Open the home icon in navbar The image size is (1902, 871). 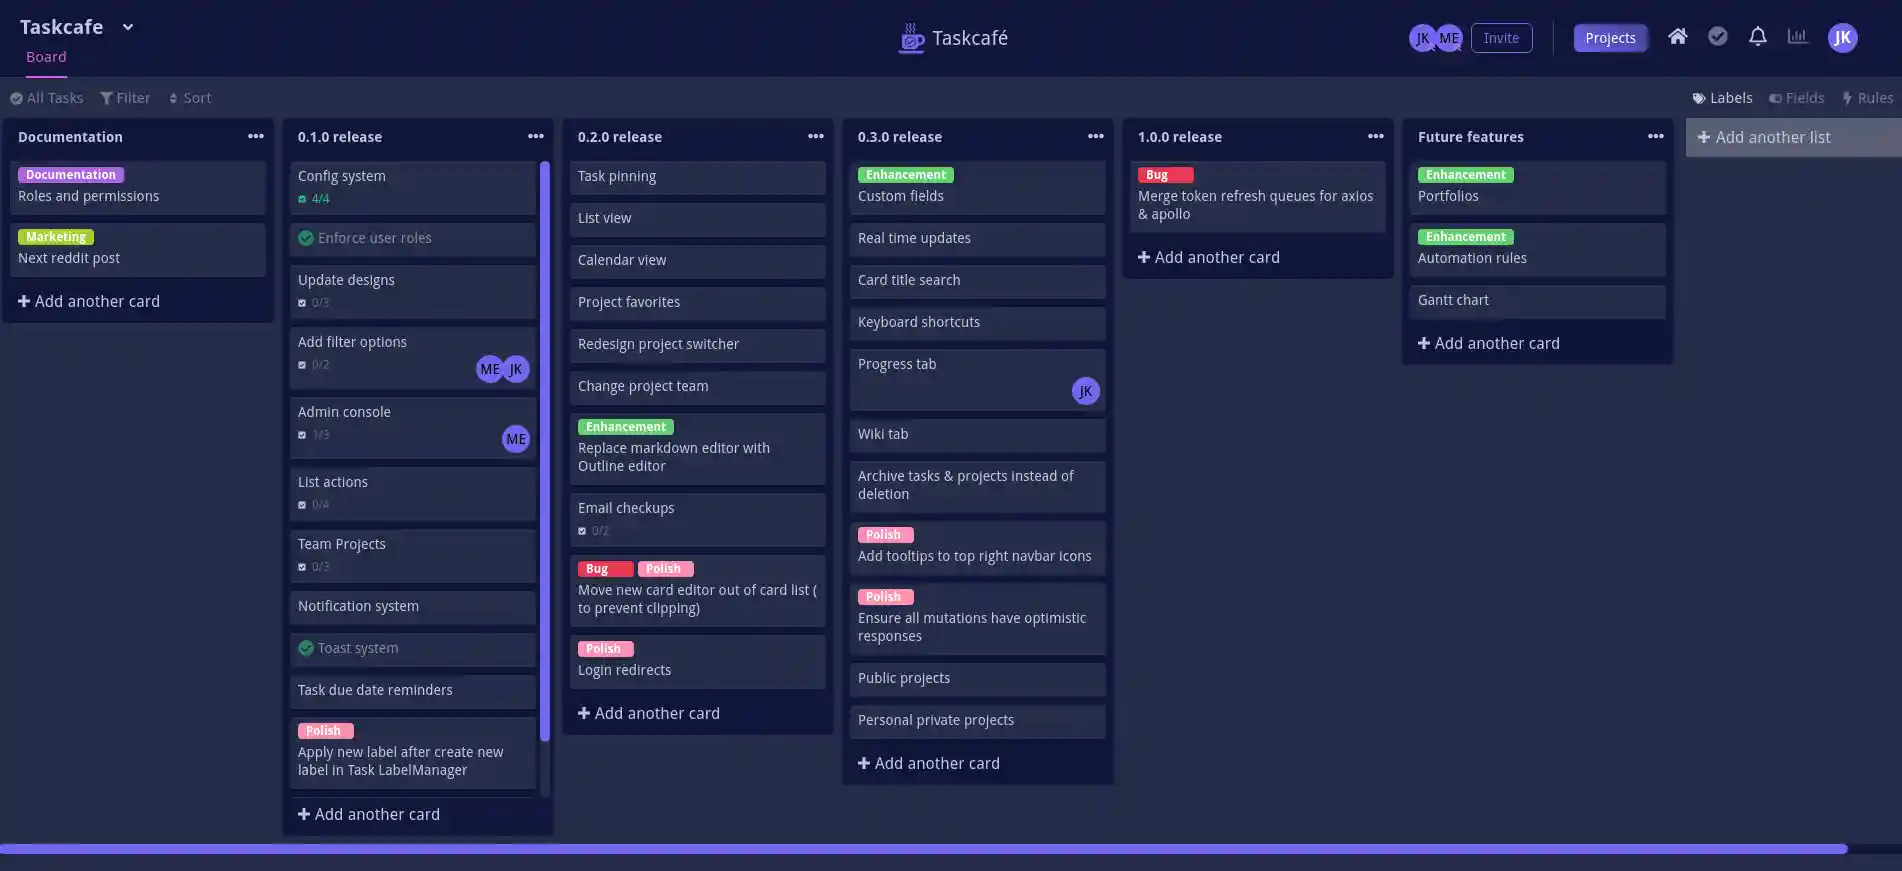point(1677,37)
